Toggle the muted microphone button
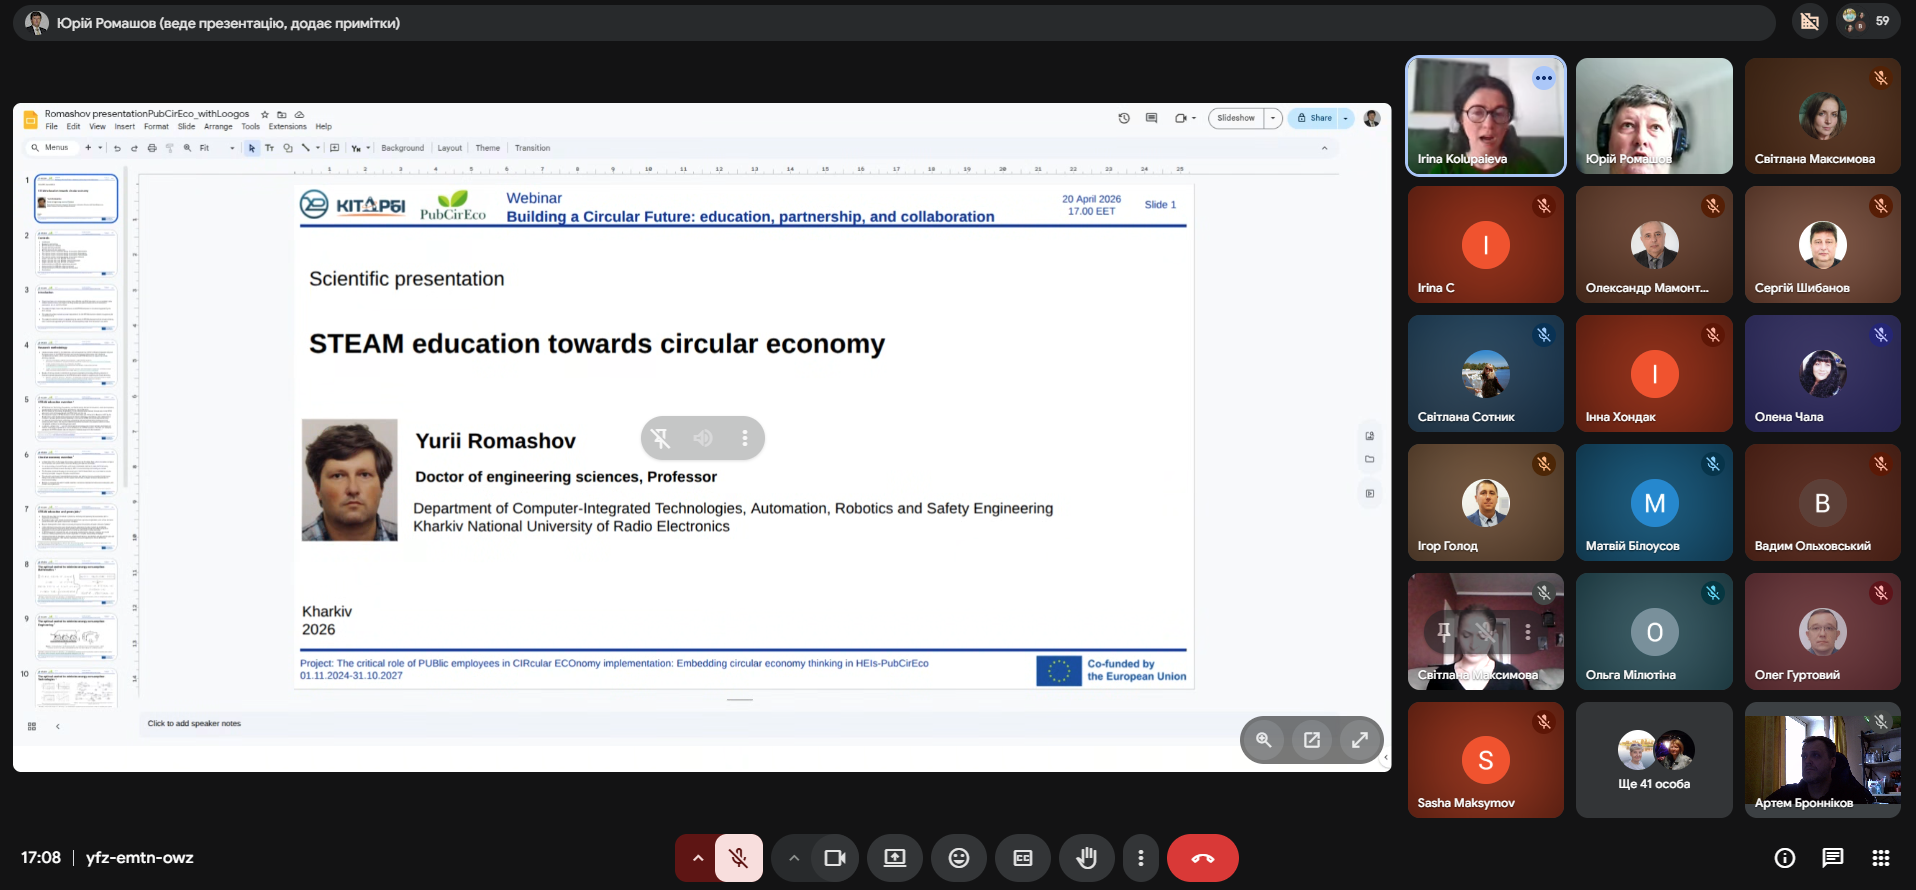Image resolution: width=1916 pixels, height=890 pixels. (739, 858)
